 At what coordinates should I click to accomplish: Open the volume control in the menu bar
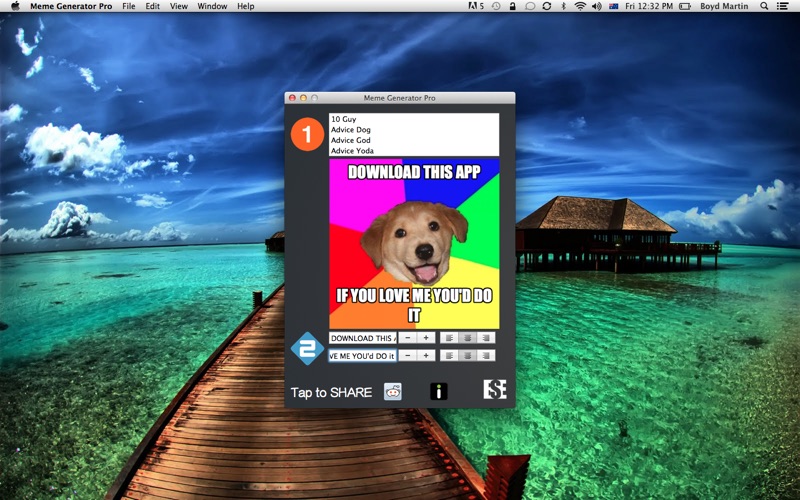(596, 6)
